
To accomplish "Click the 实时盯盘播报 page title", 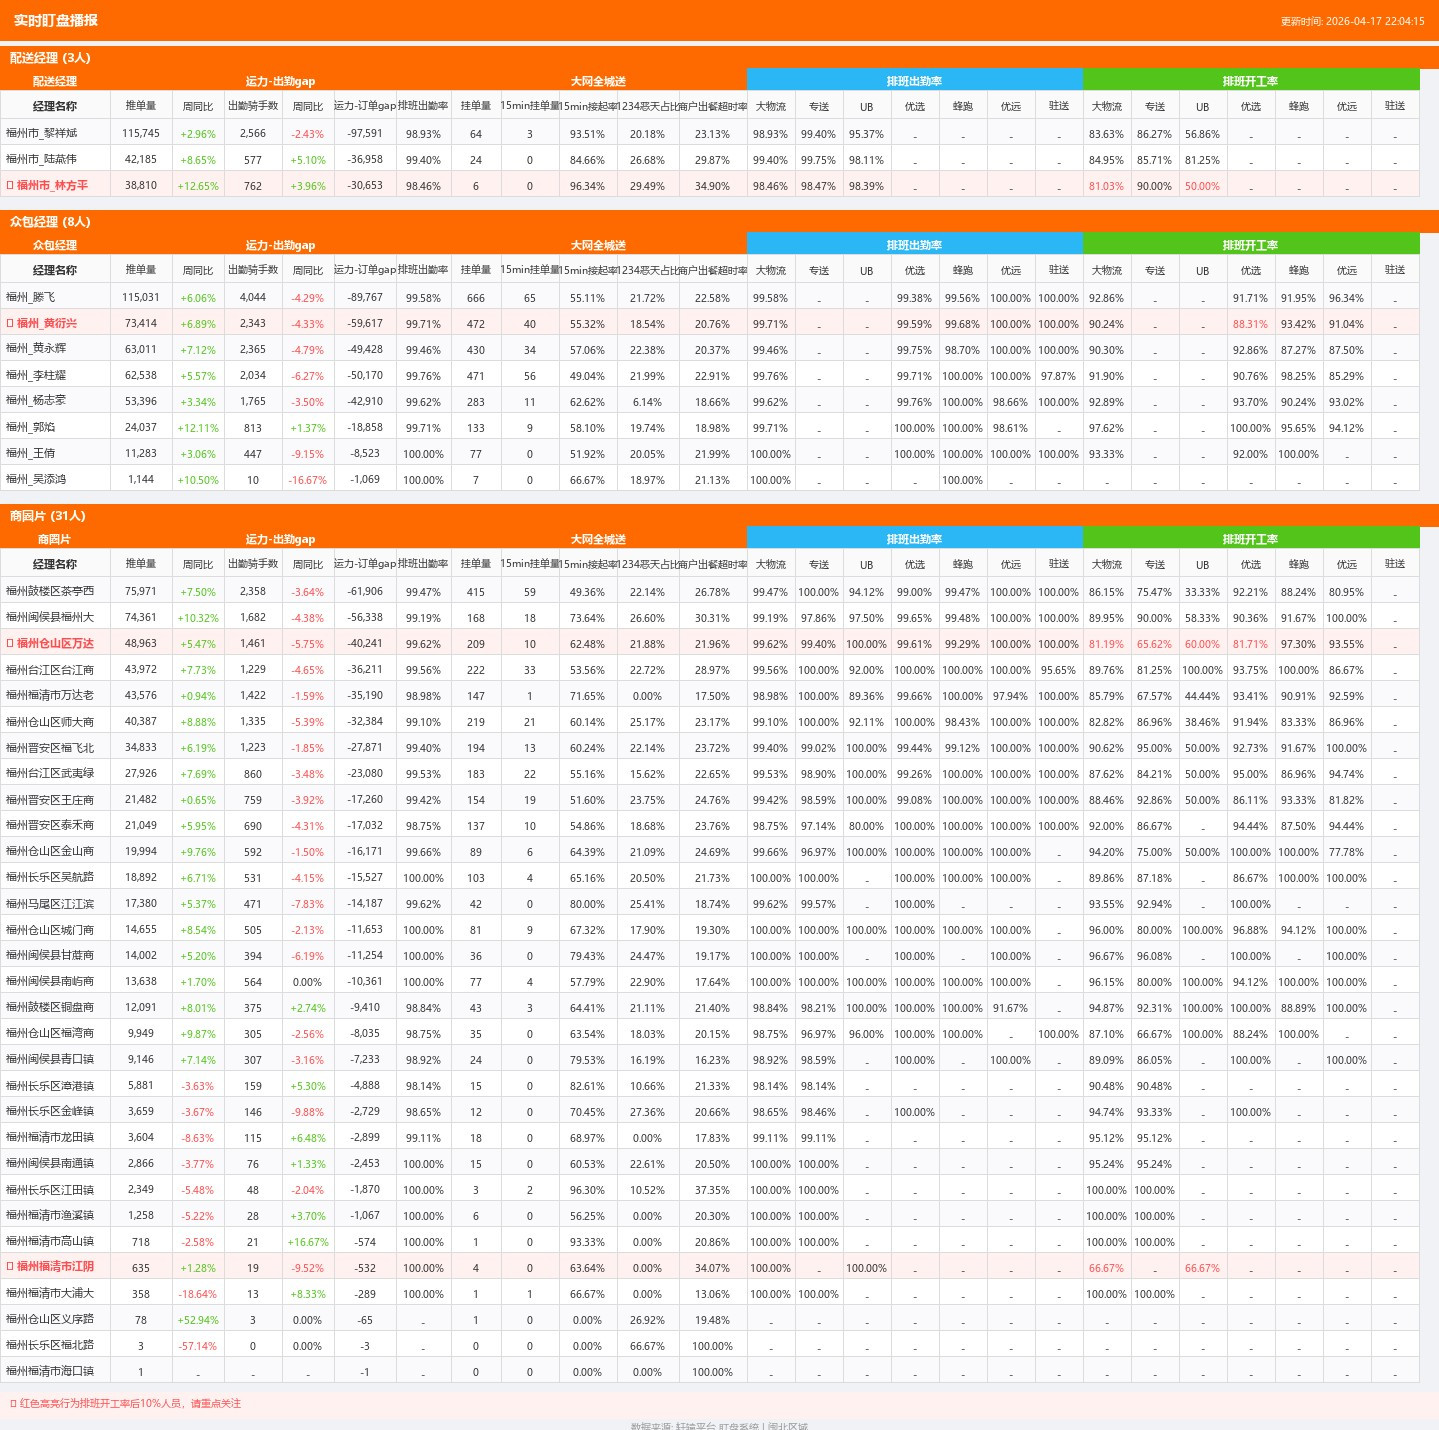I will (x=56, y=20).
